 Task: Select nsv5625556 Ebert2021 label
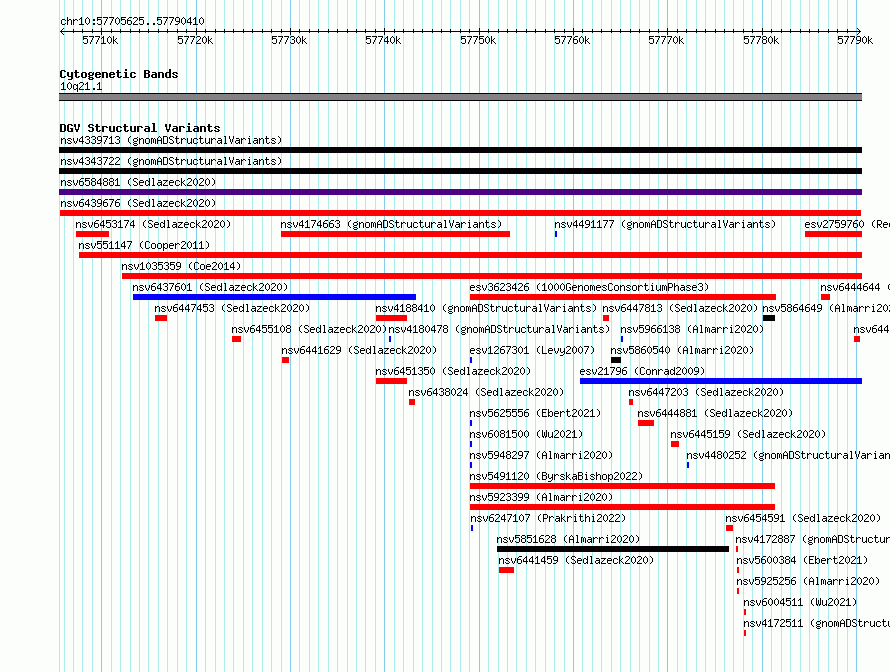[x=535, y=413]
